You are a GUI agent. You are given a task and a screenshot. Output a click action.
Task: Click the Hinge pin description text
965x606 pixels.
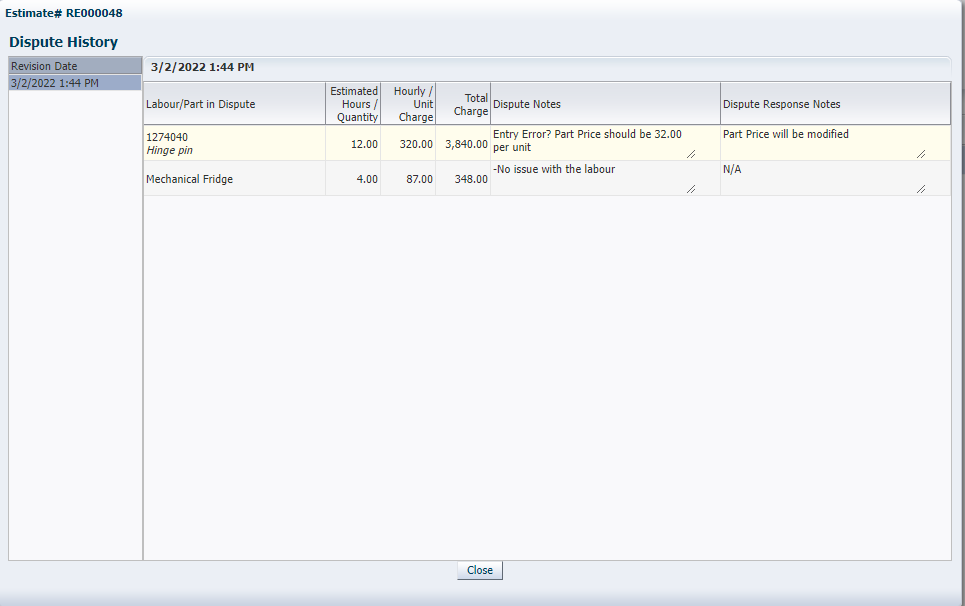click(x=169, y=150)
